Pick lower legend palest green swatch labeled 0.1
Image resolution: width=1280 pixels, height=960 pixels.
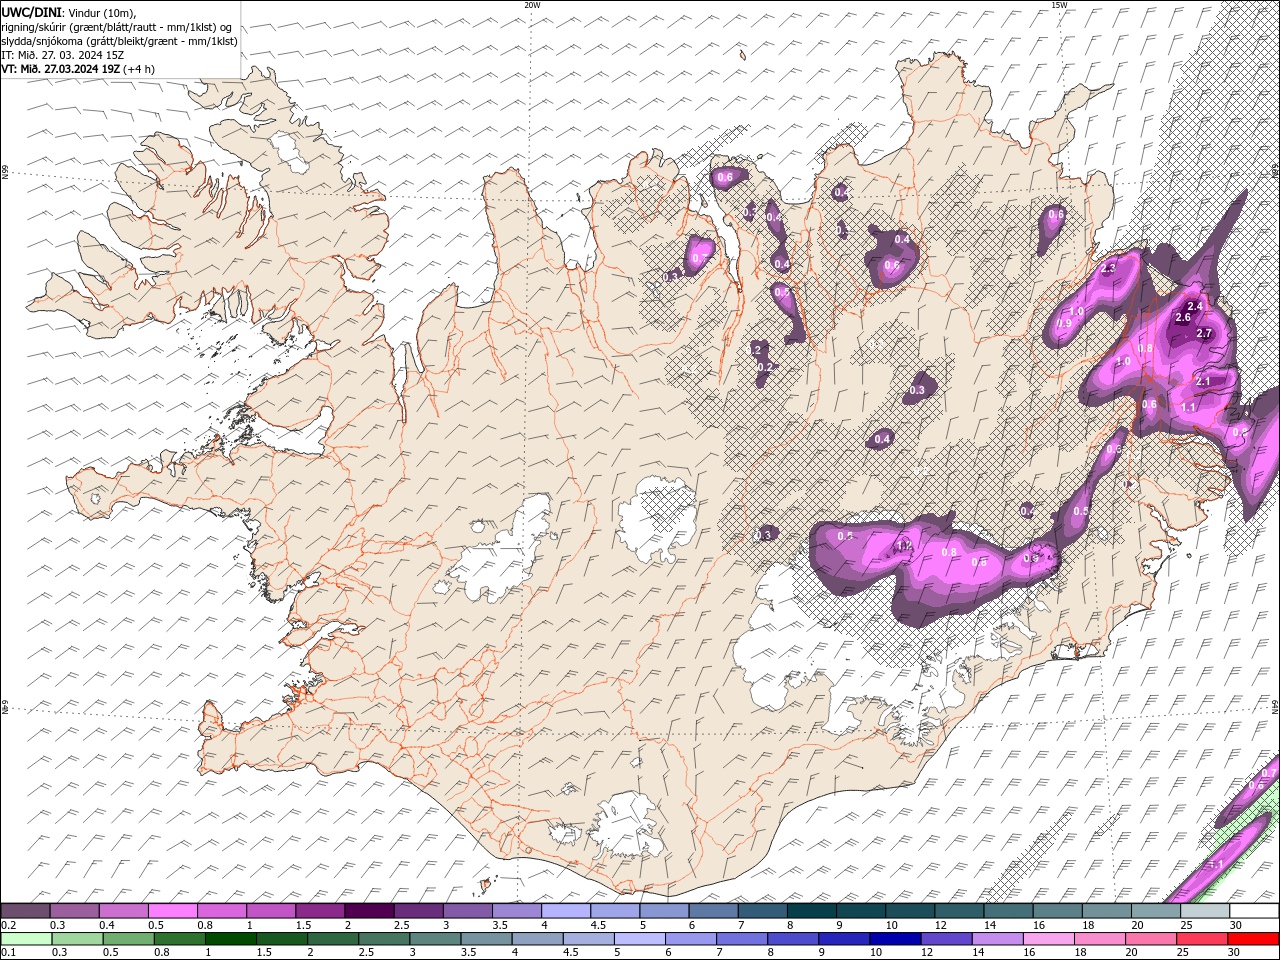pyautogui.click(x=26, y=939)
